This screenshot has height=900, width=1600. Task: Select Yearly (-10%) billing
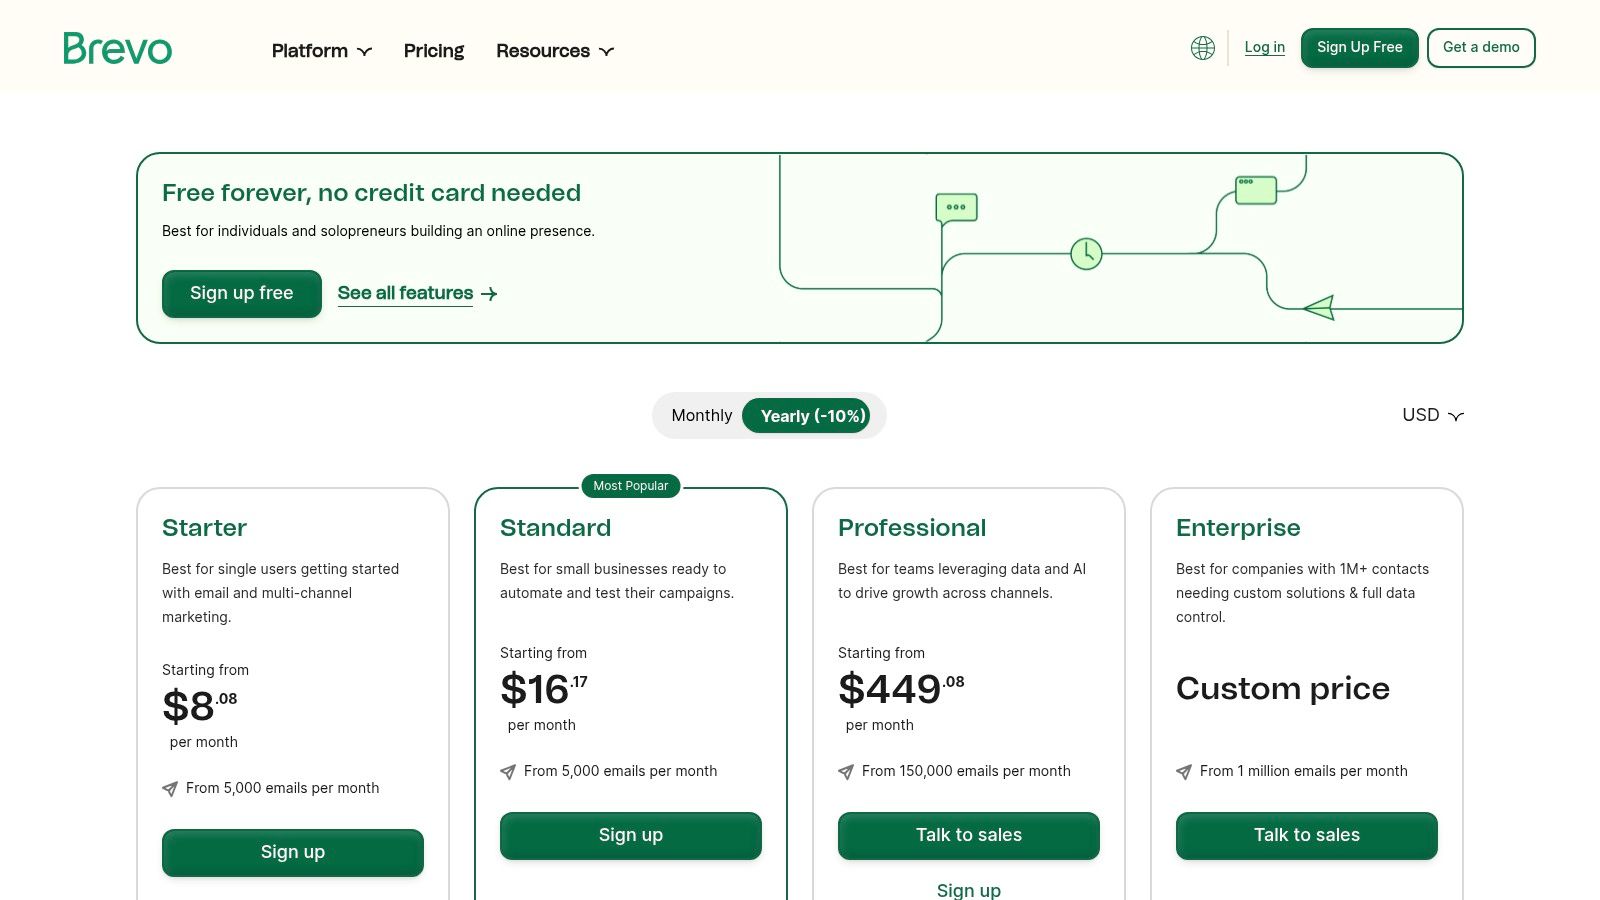(x=812, y=416)
